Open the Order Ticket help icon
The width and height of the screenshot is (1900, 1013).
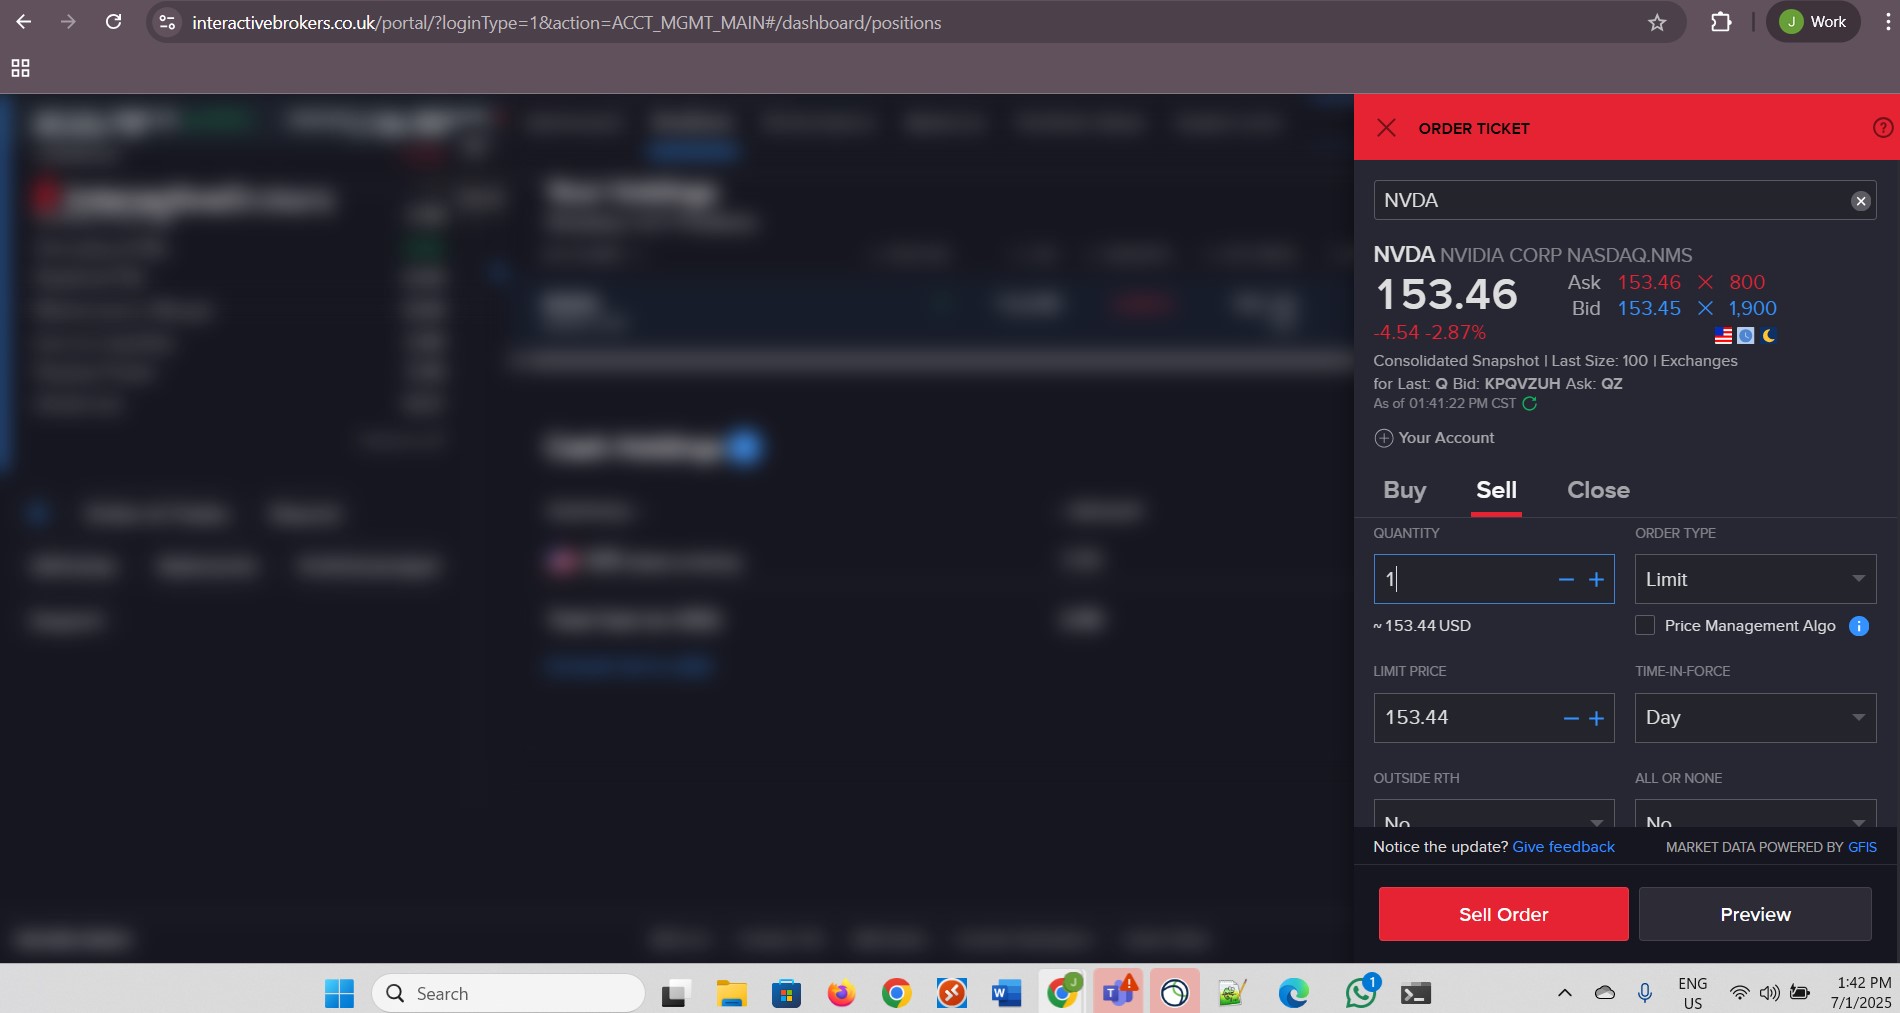tap(1882, 128)
